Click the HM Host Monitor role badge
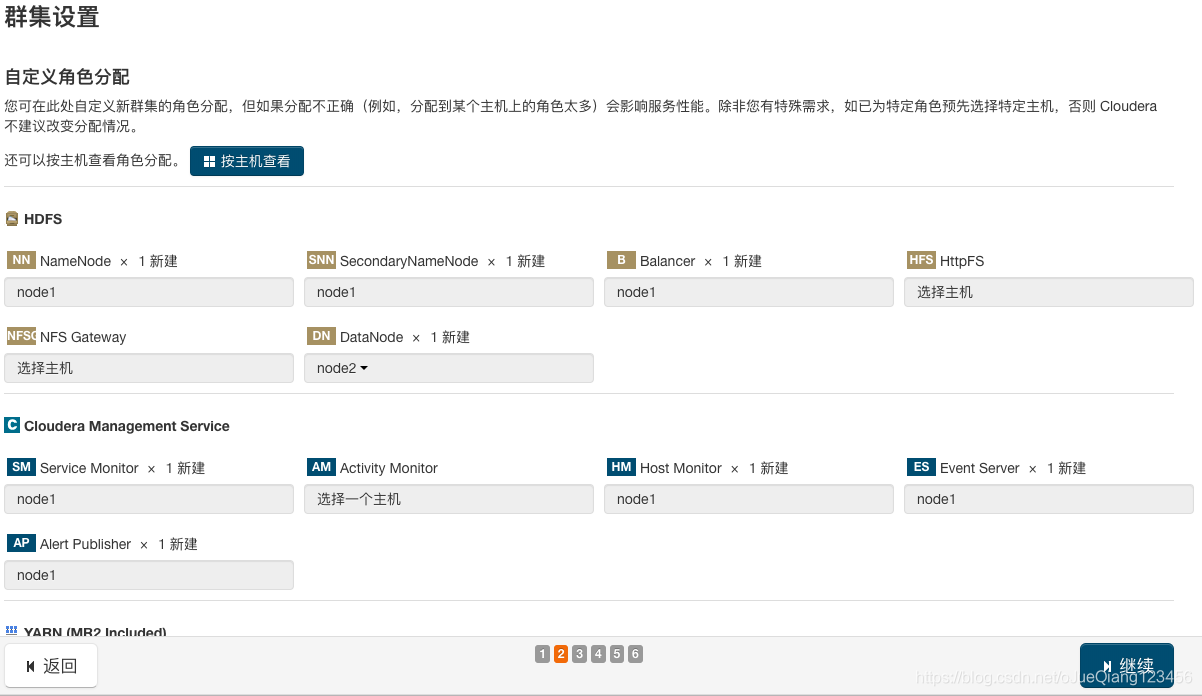This screenshot has width=1202, height=696. [x=621, y=467]
